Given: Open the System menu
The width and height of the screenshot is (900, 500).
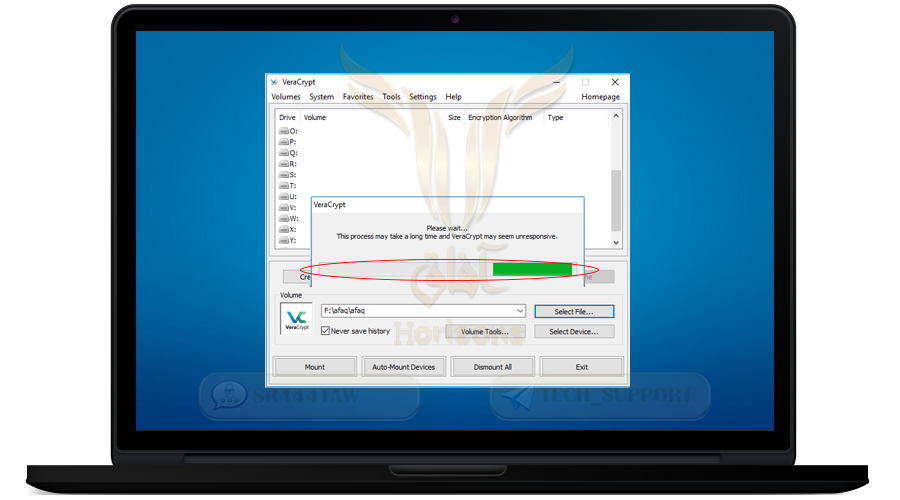Looking at the screenshot, I should (321, 97).
